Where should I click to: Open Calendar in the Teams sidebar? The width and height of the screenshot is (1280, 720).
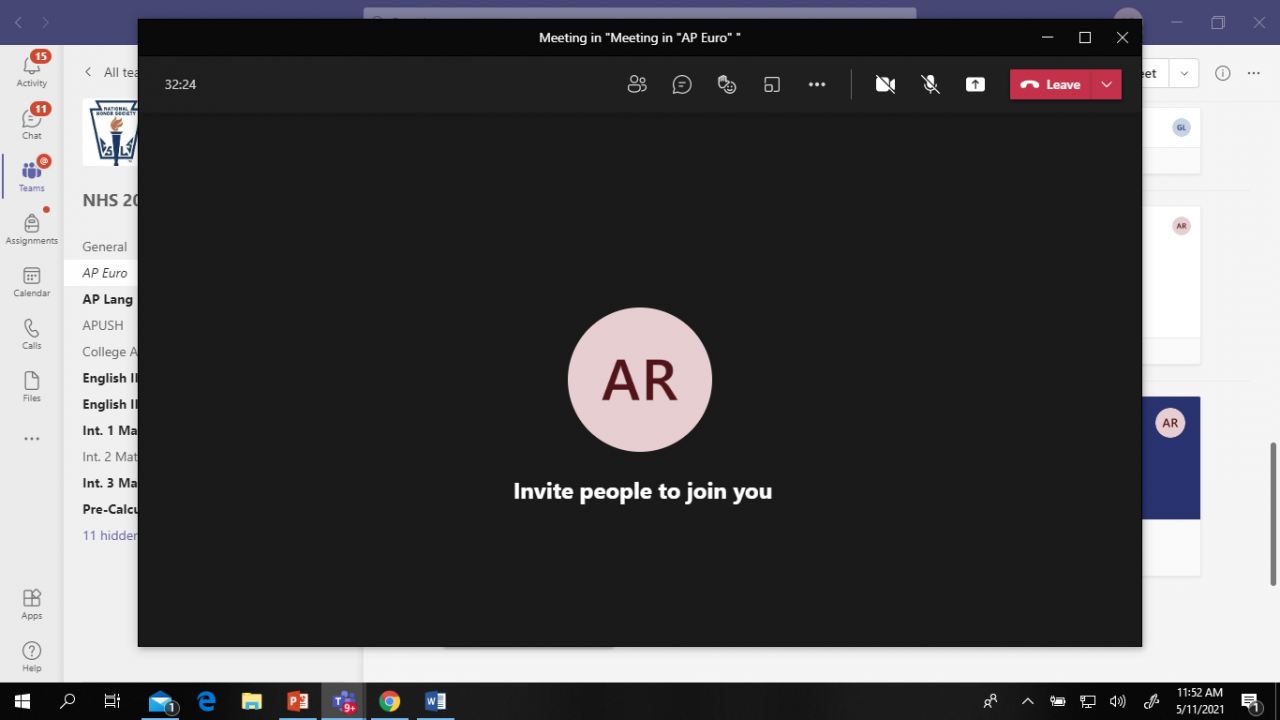tap(32, 282)
